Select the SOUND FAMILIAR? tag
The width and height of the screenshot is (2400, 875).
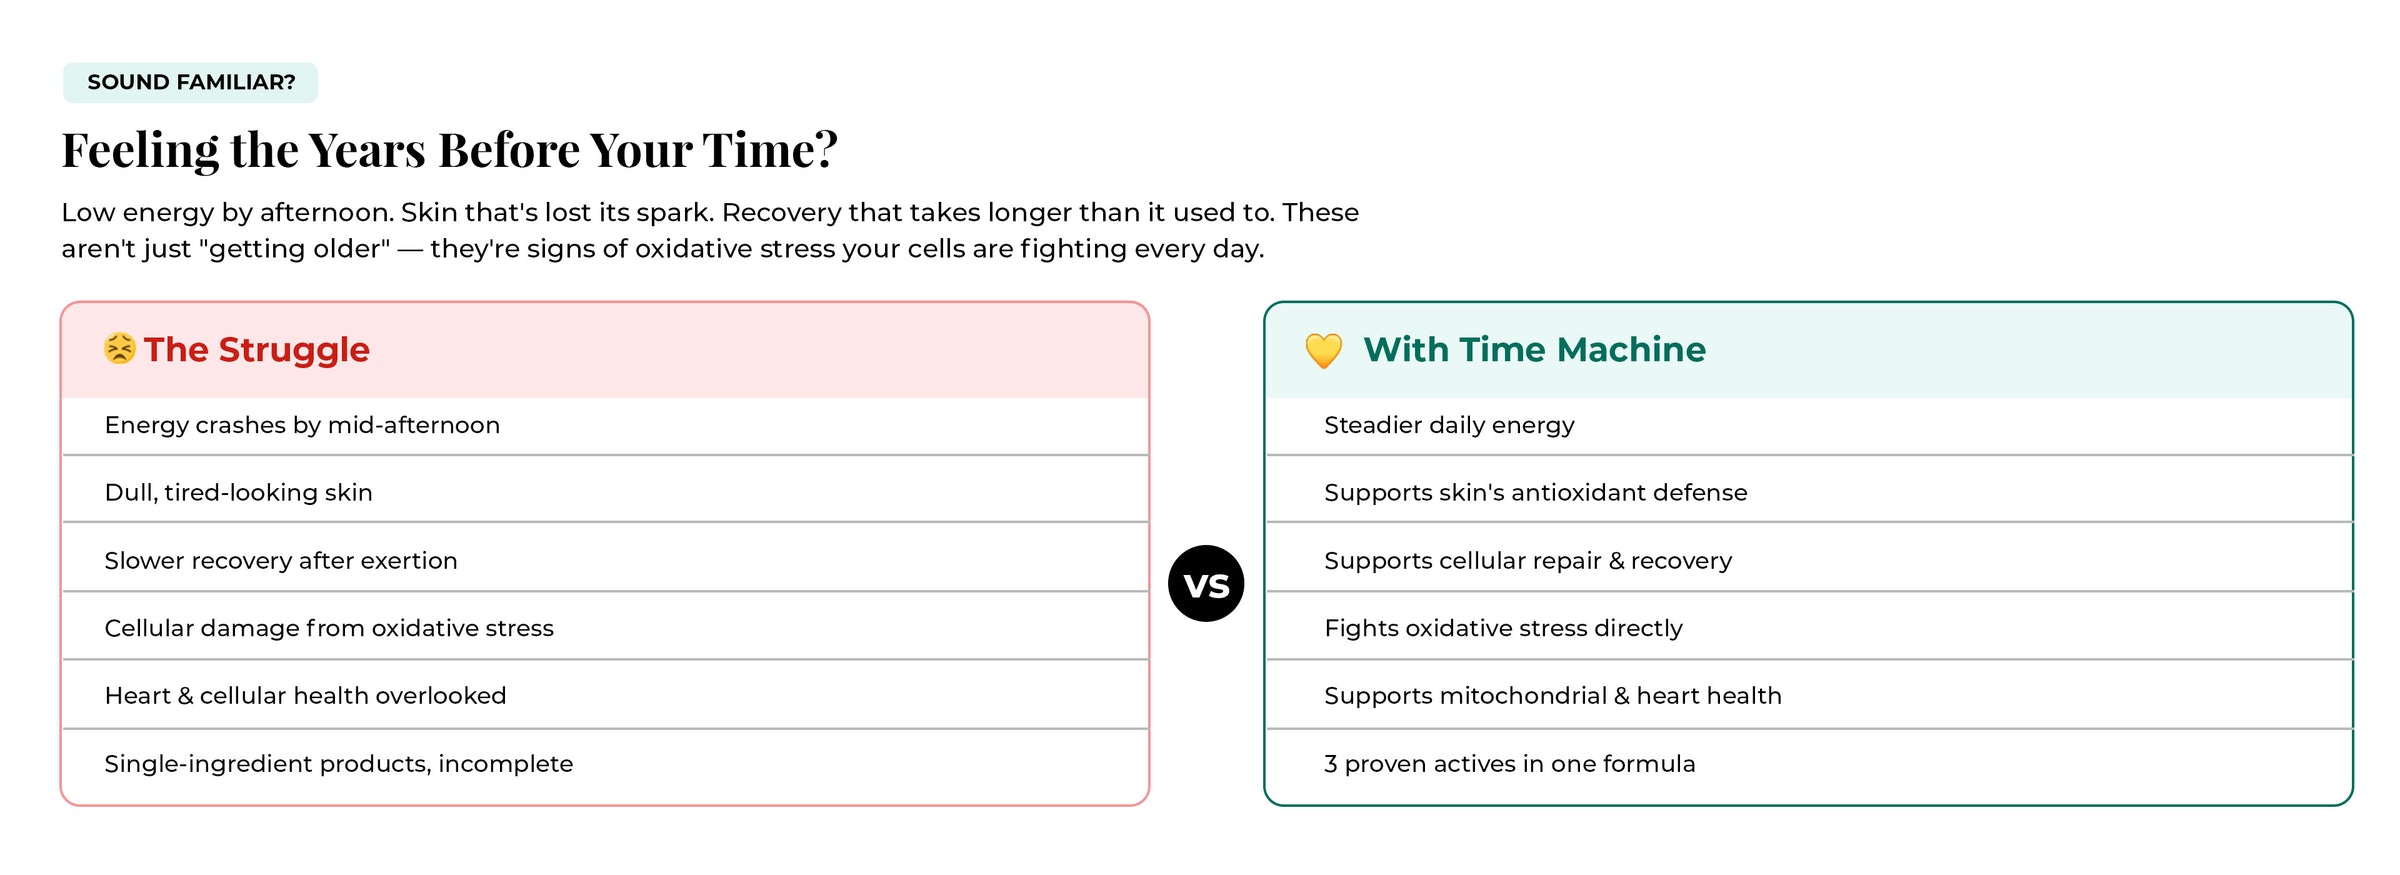tap(191, 82)
